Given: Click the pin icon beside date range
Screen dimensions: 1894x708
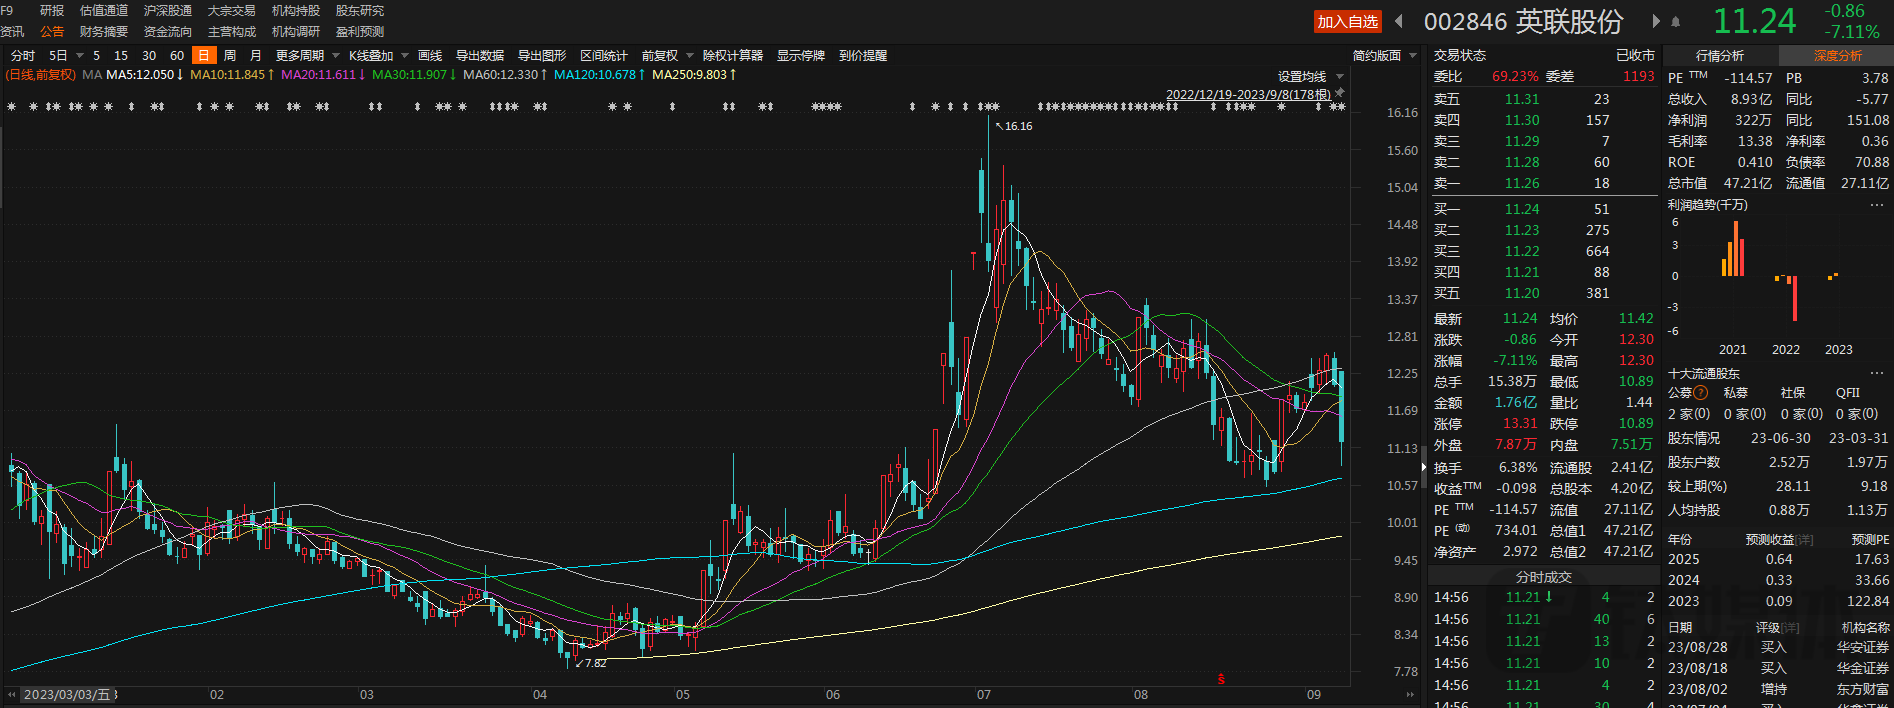Looking at the screenshot, I should 1340,93.
